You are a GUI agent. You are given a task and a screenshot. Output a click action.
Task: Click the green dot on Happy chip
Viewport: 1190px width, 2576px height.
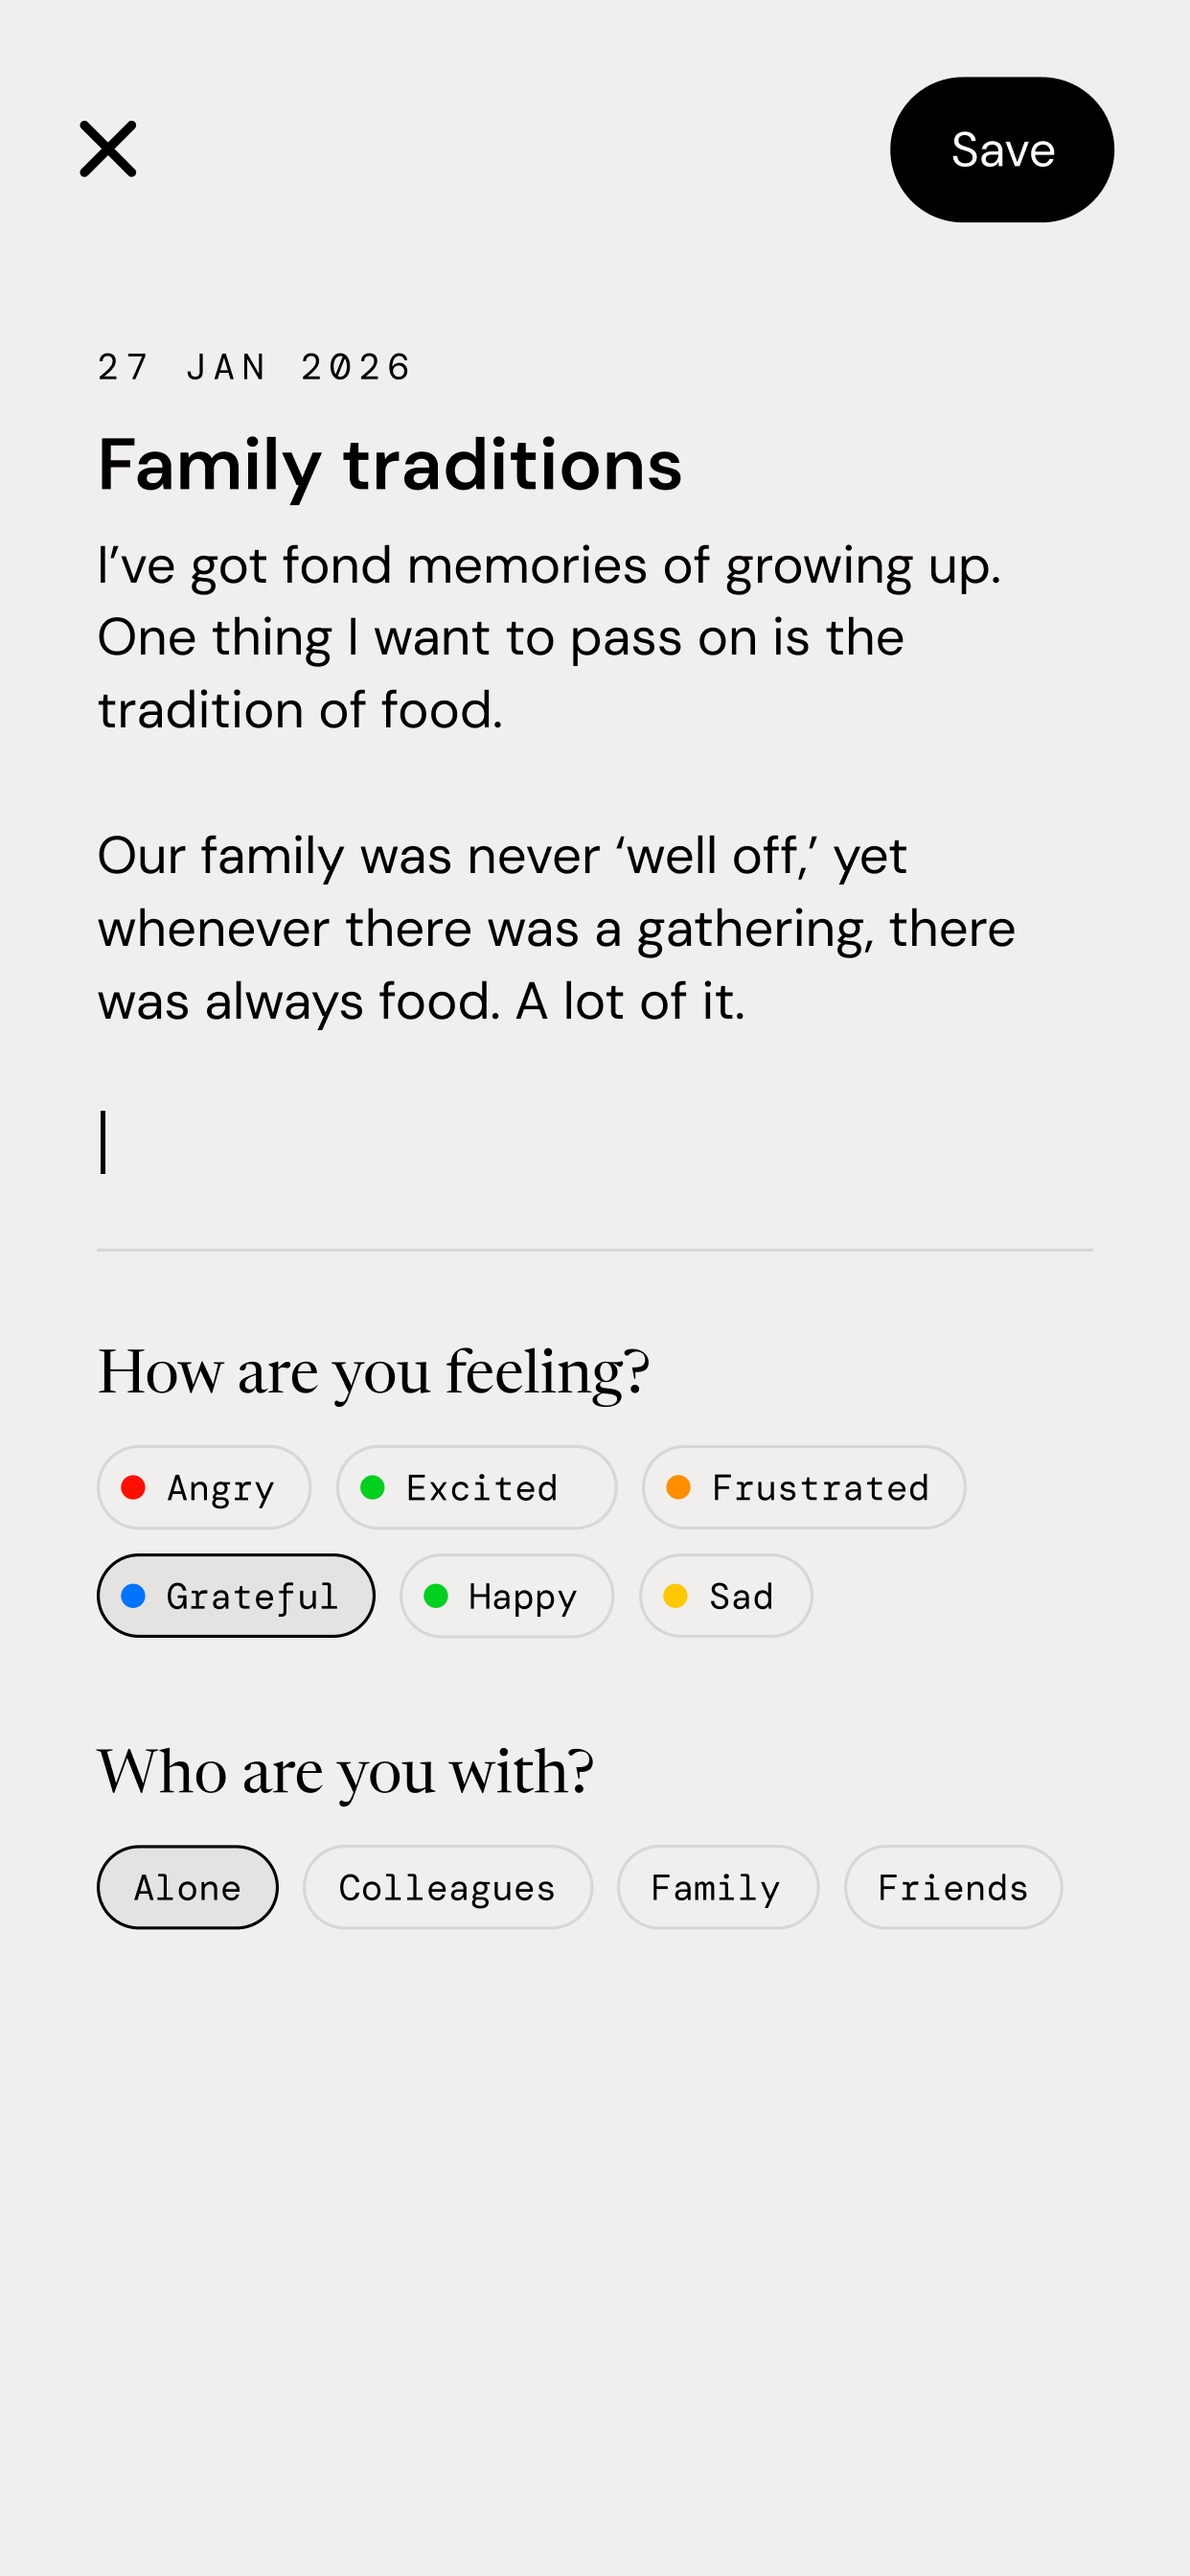pyautogui.click(x=438, y=1596)
